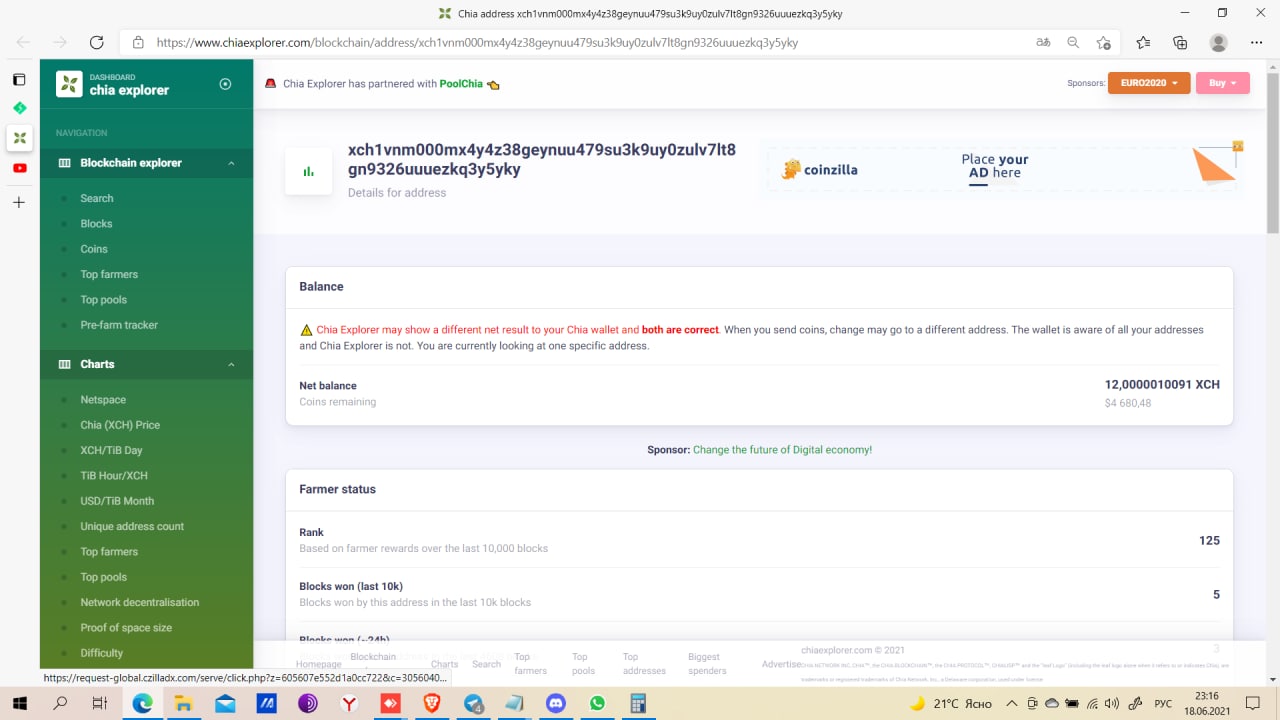Open Calculator from the taskbar
The height and width of the screenshot is (720, 1280).
click(x=638, y=703)
